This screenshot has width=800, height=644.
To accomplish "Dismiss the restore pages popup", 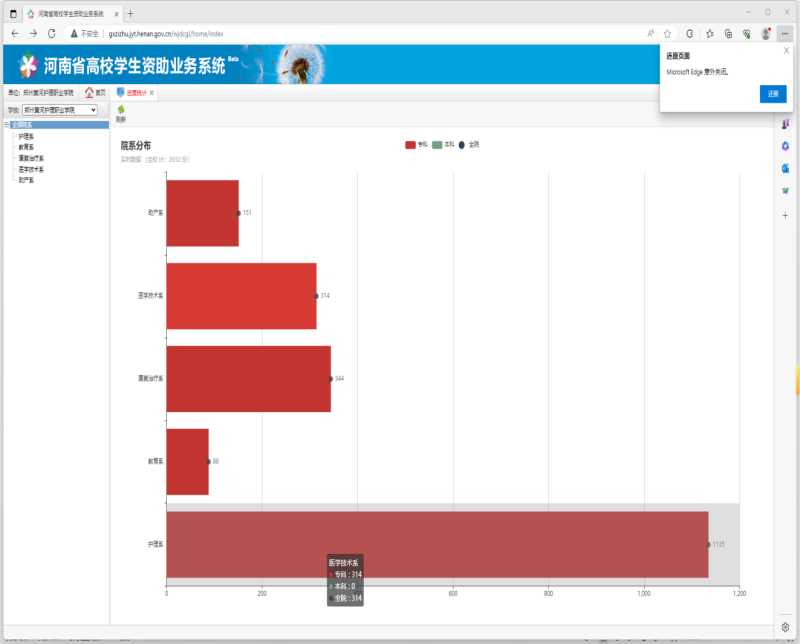I will [786, 50].
